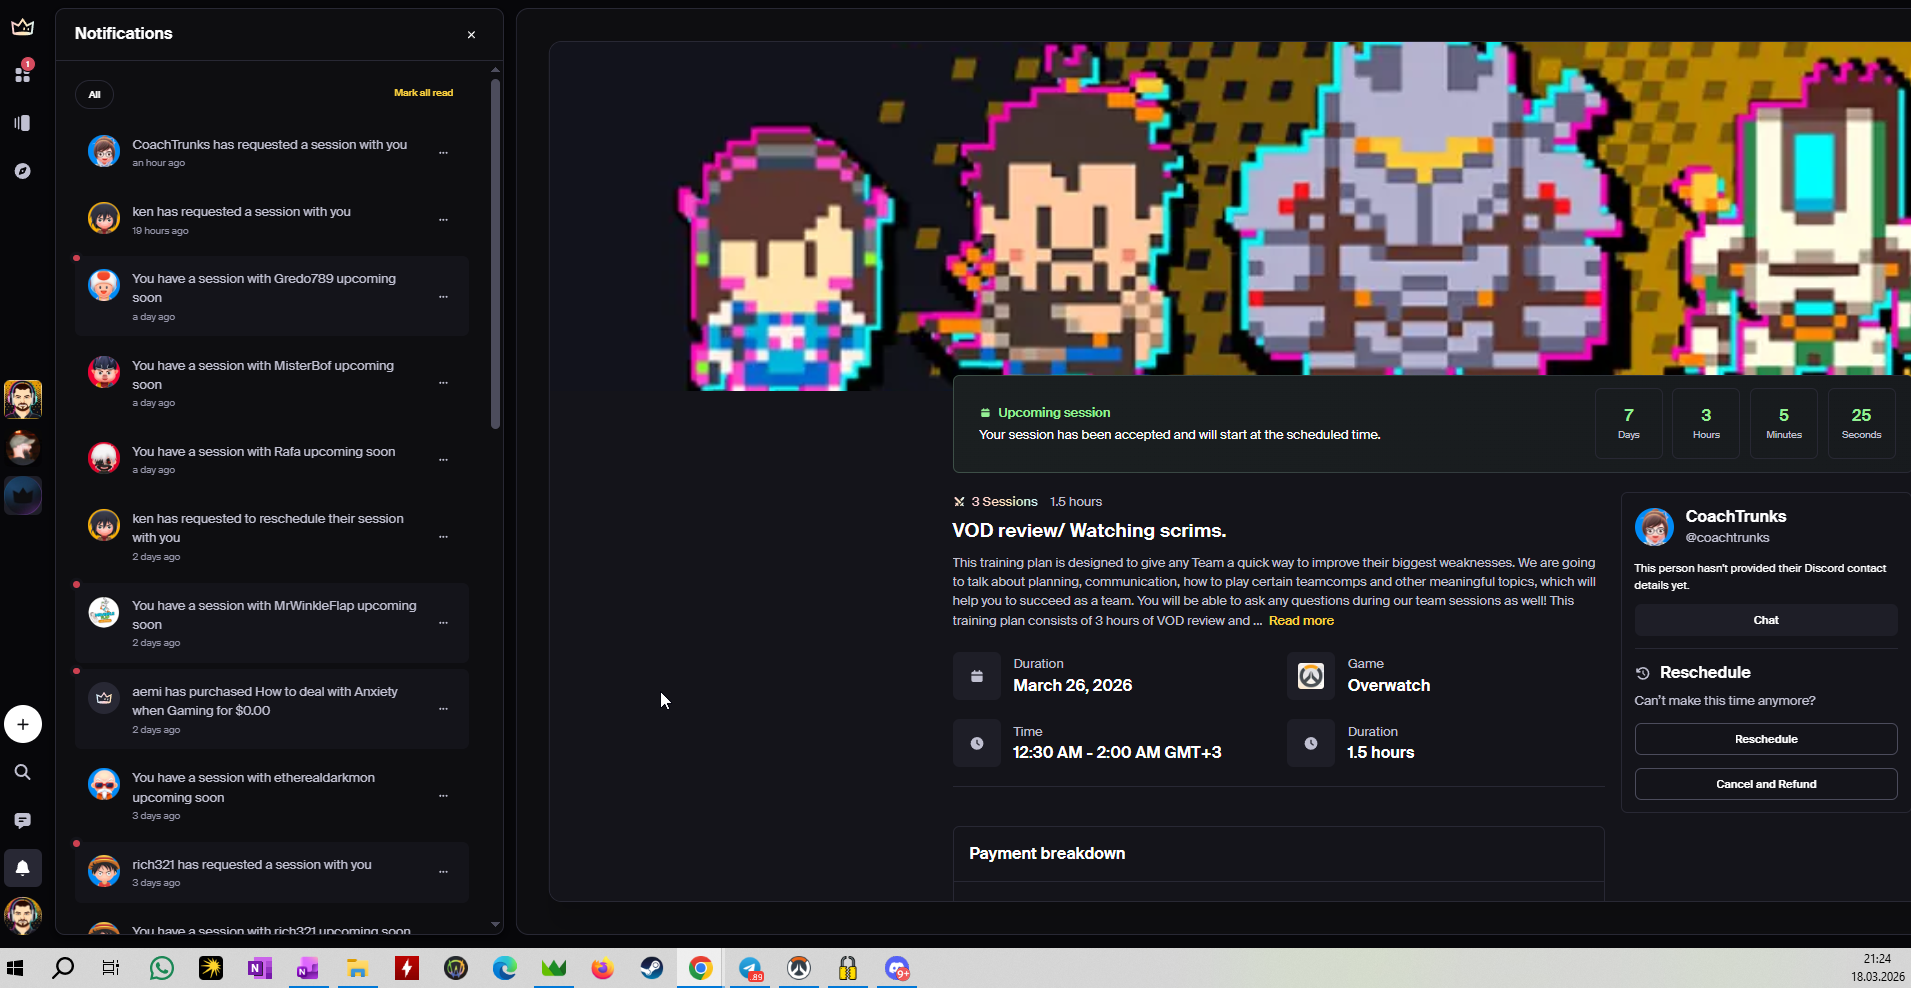
Task: Open Overwatch from the taskbar
Action: coord(798,968)
